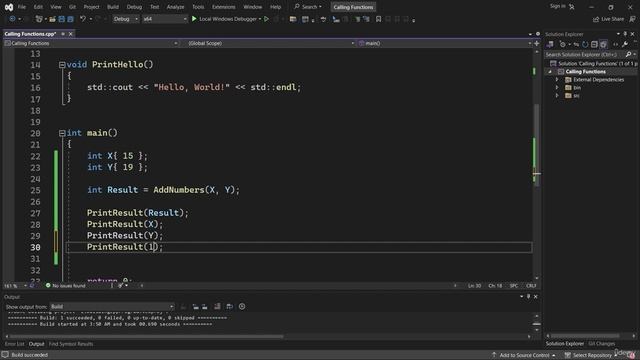Collapse the main function outline box
640x360 pixels.
point(62,133)
